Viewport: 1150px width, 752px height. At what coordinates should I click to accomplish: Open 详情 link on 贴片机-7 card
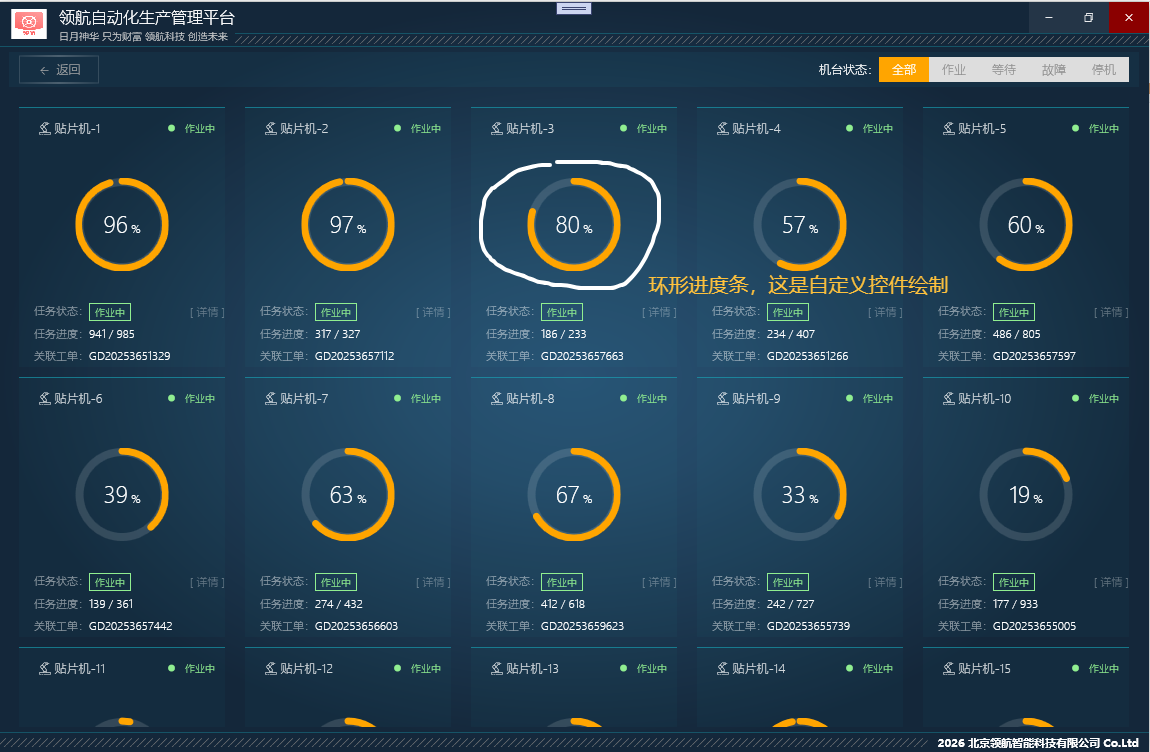click(x=433, y=583)
